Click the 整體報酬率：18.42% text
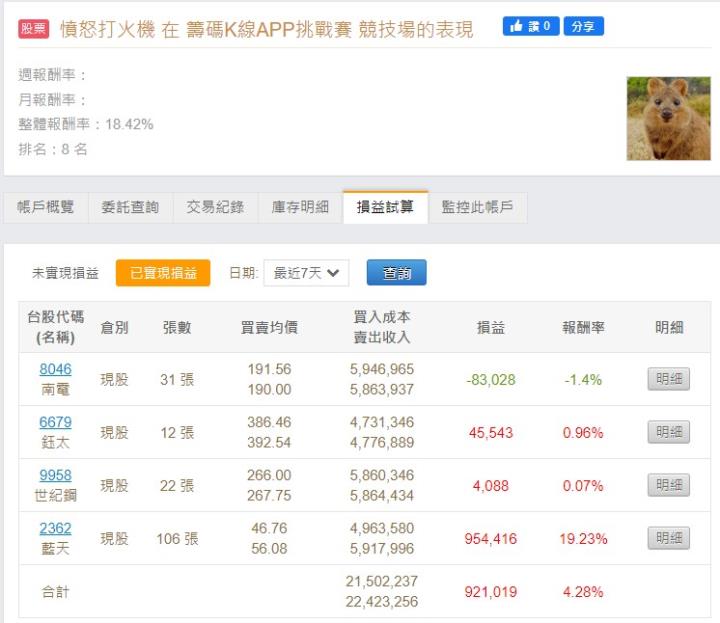Viewport: 720px width, 623px height. 85,124
